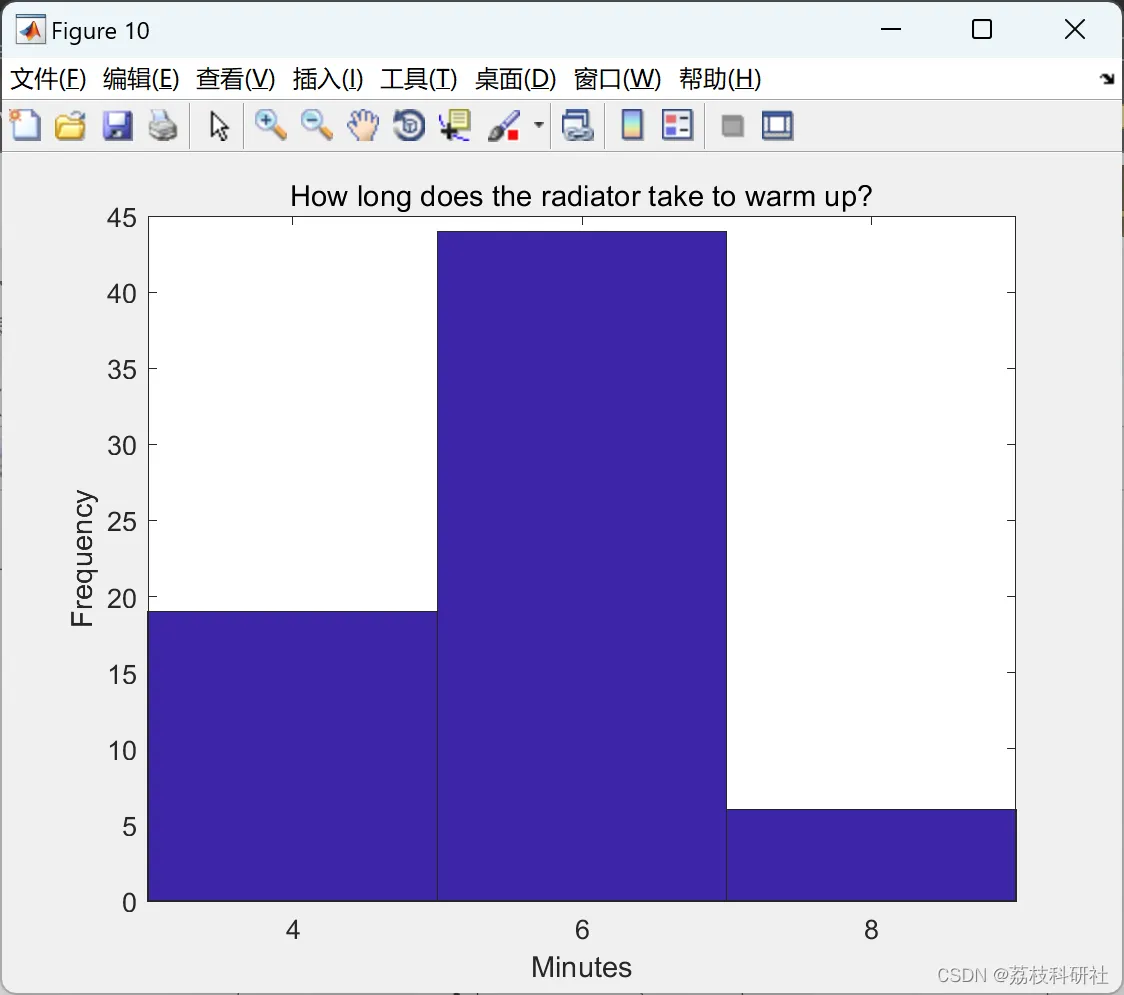Select the Edit Plot arrow tool

pos(219,125)
